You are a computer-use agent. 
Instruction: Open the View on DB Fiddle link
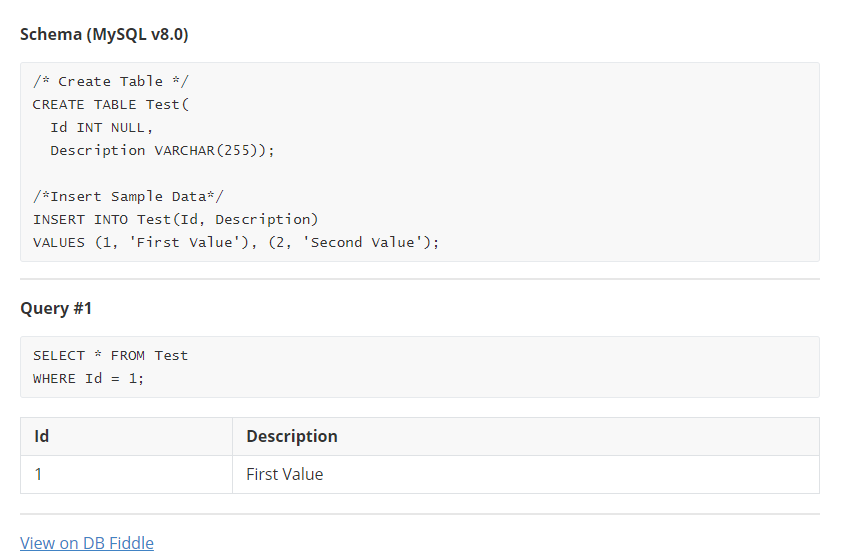[87, 543]
